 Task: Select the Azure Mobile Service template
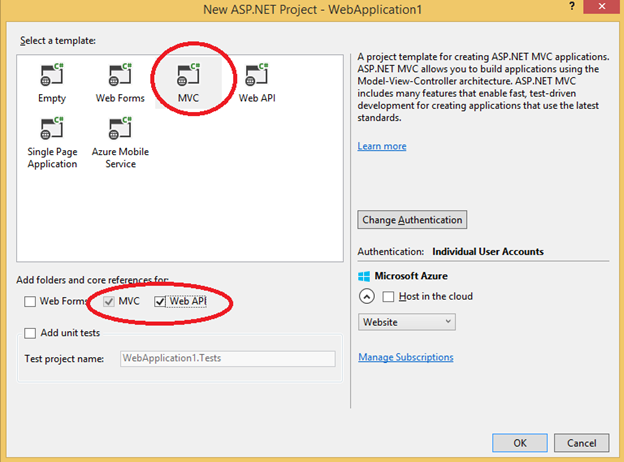(120, 142)
